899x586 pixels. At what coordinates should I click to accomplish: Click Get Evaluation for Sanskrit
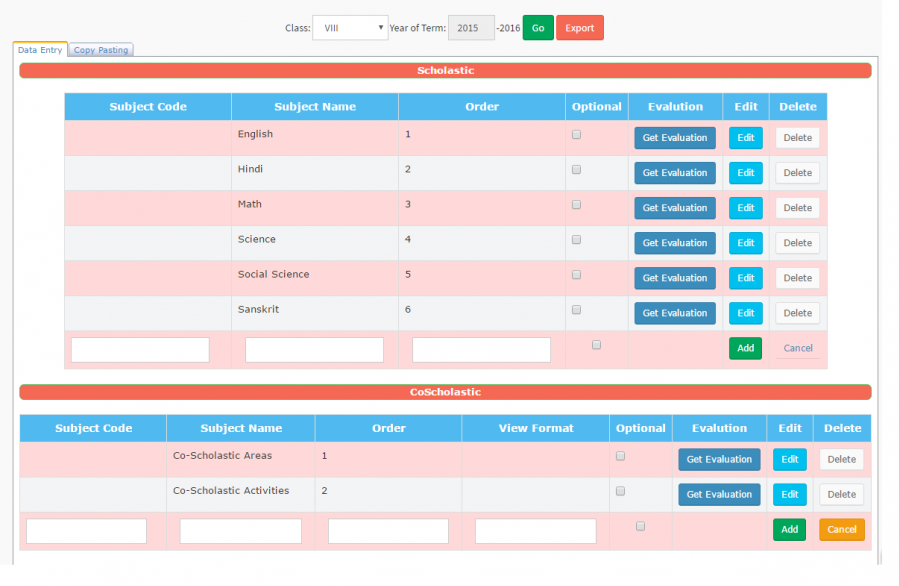tap(674, 313)
